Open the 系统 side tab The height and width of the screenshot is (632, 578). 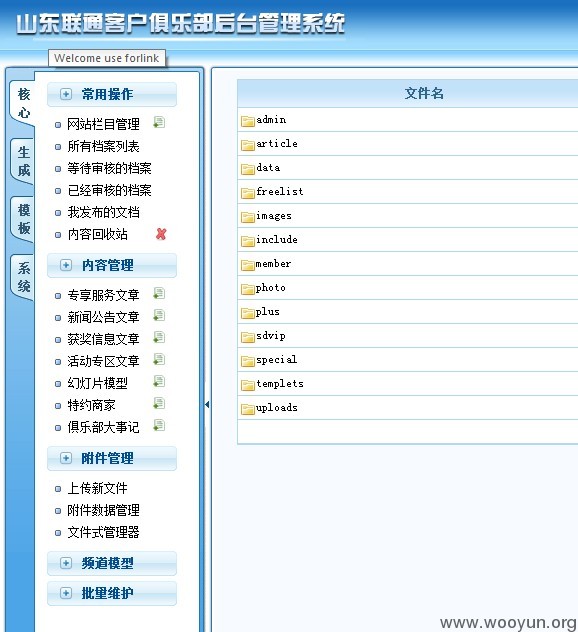[x=23, y=277]
